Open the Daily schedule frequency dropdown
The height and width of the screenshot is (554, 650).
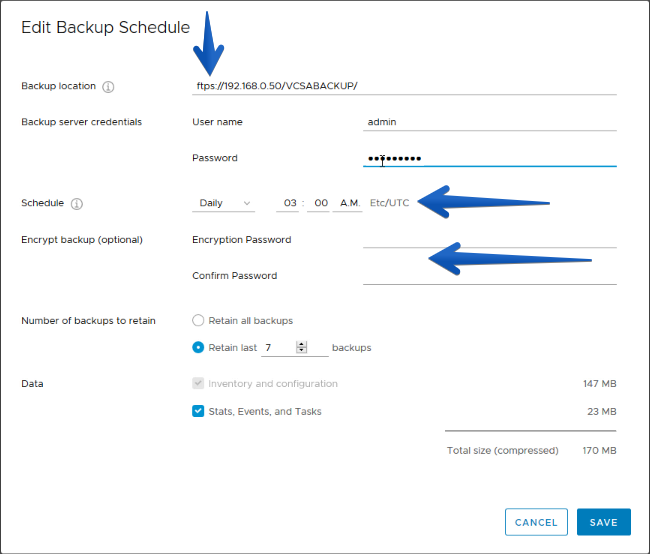pos(223,203)
